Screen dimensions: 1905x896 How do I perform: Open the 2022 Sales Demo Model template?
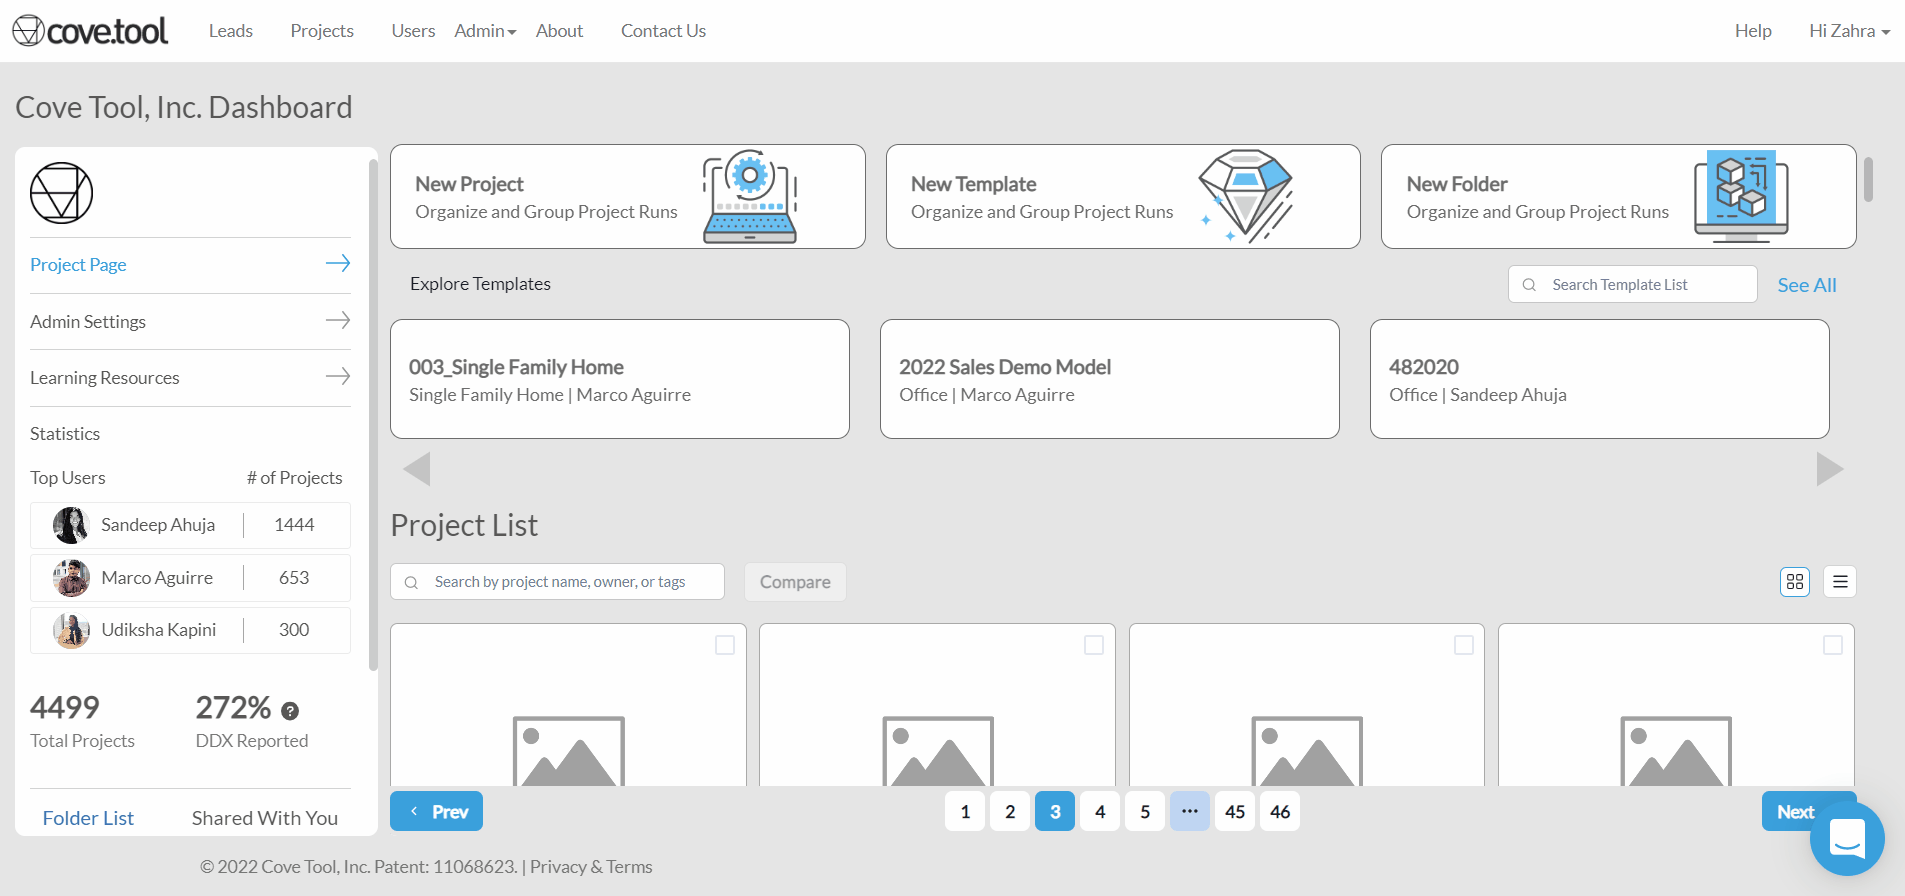[x=1109, y=379]
